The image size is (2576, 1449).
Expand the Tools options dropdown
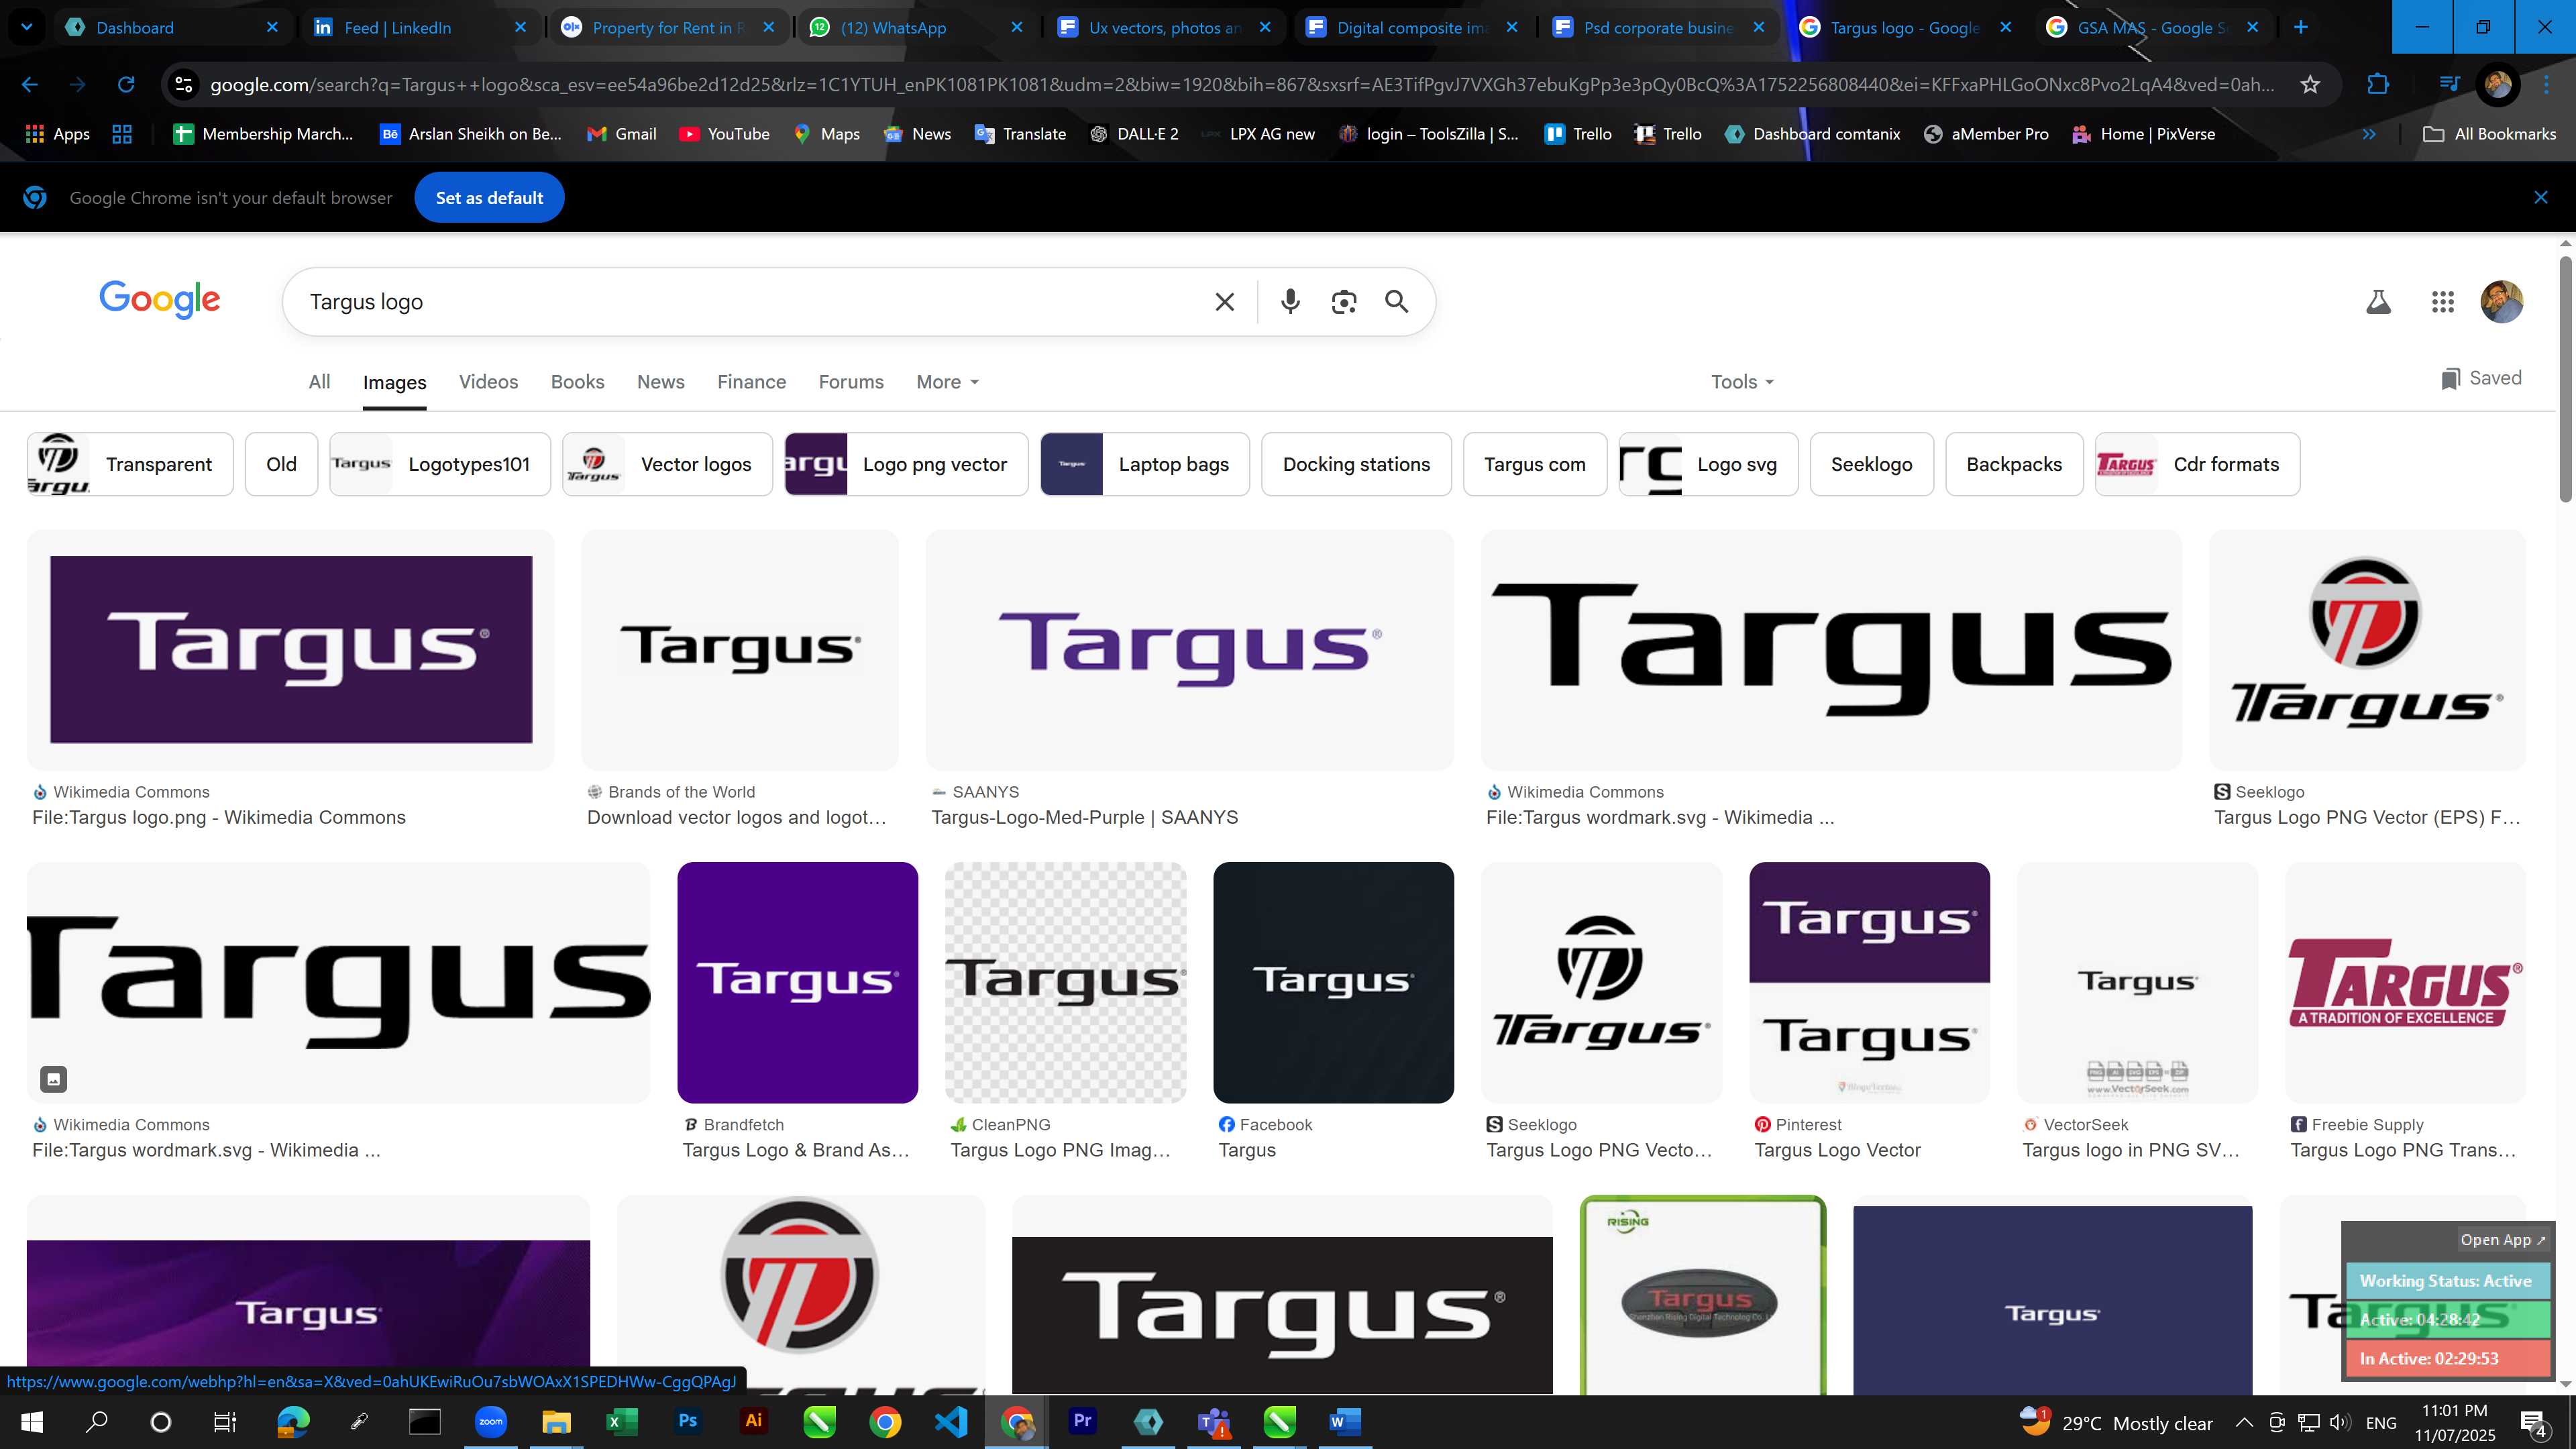click(1742, 382)
